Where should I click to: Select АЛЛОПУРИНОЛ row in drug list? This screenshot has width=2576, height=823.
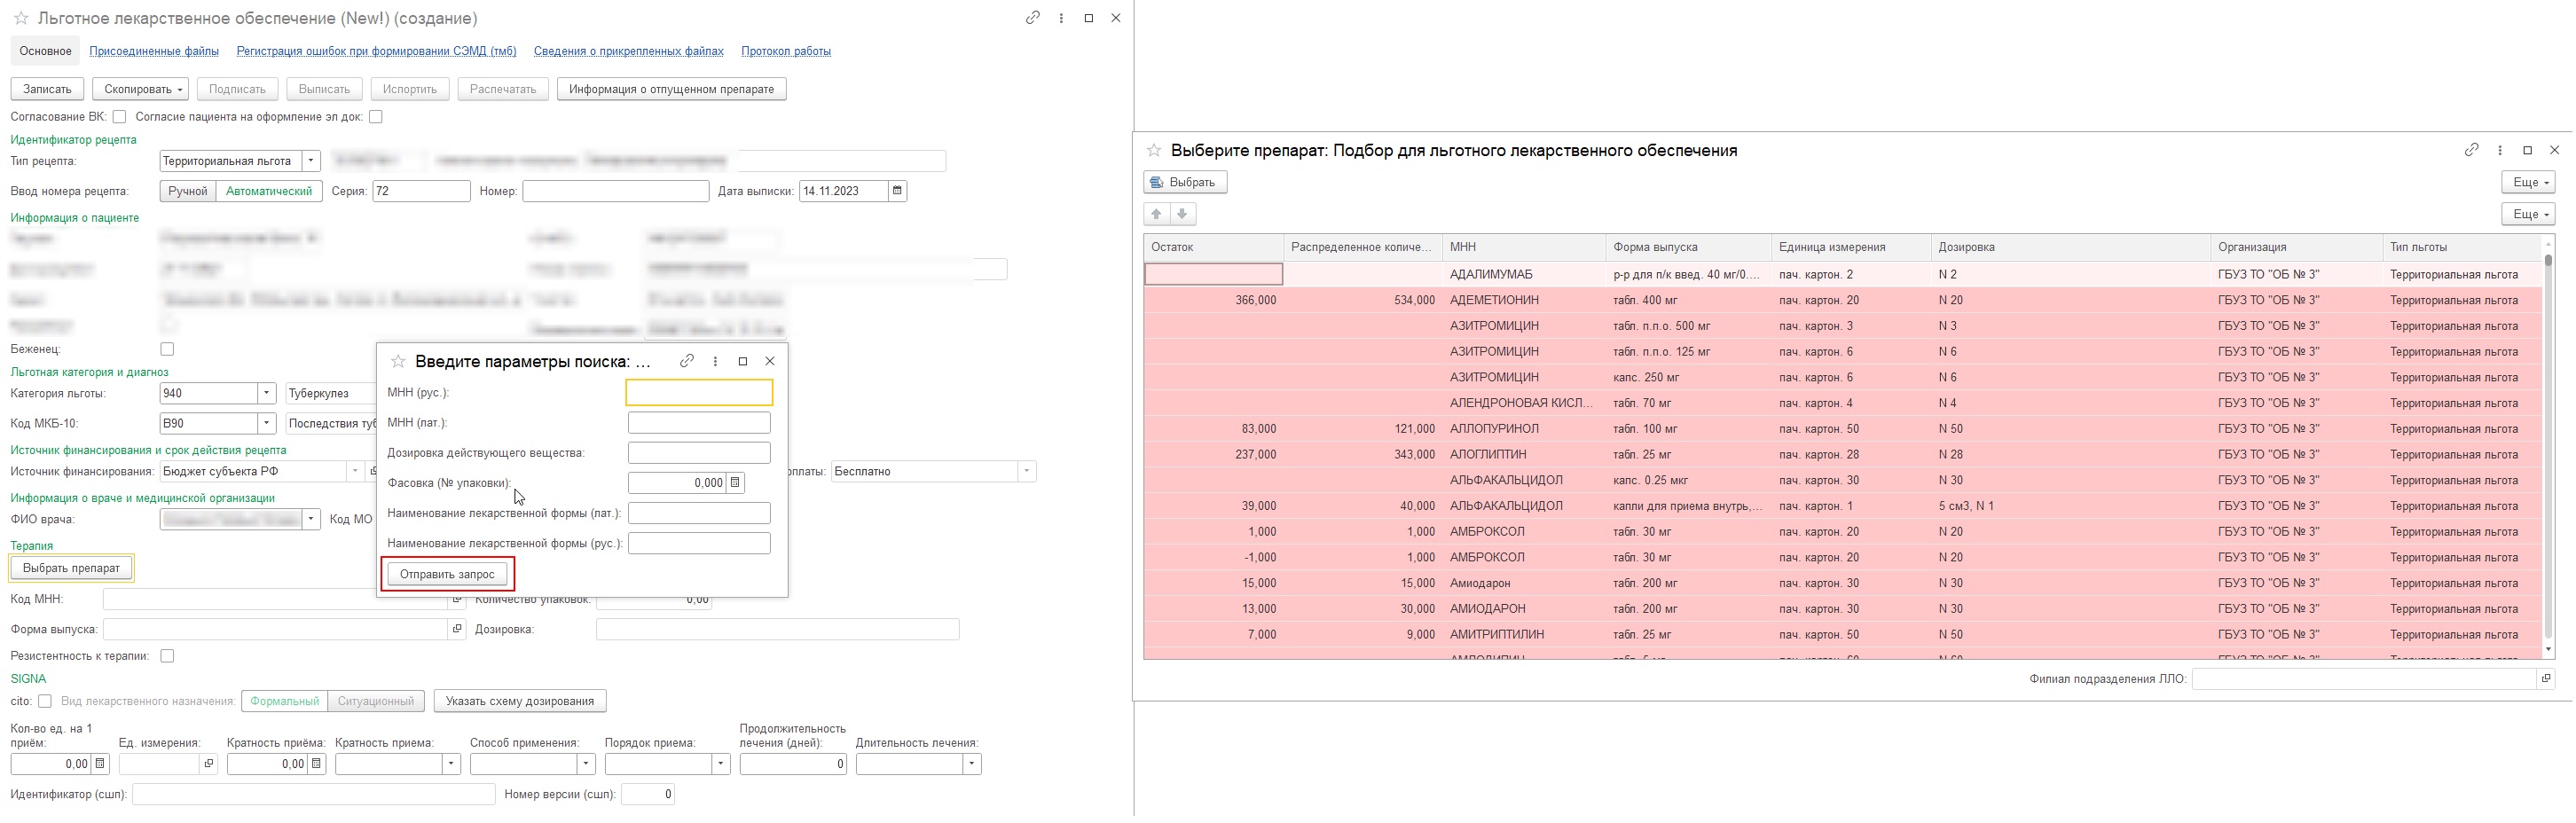click(x=1842, y=429)
